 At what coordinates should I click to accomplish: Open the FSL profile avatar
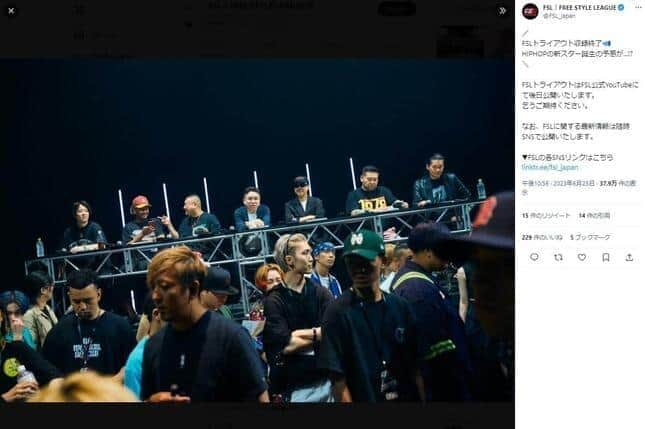coord(530,11)
